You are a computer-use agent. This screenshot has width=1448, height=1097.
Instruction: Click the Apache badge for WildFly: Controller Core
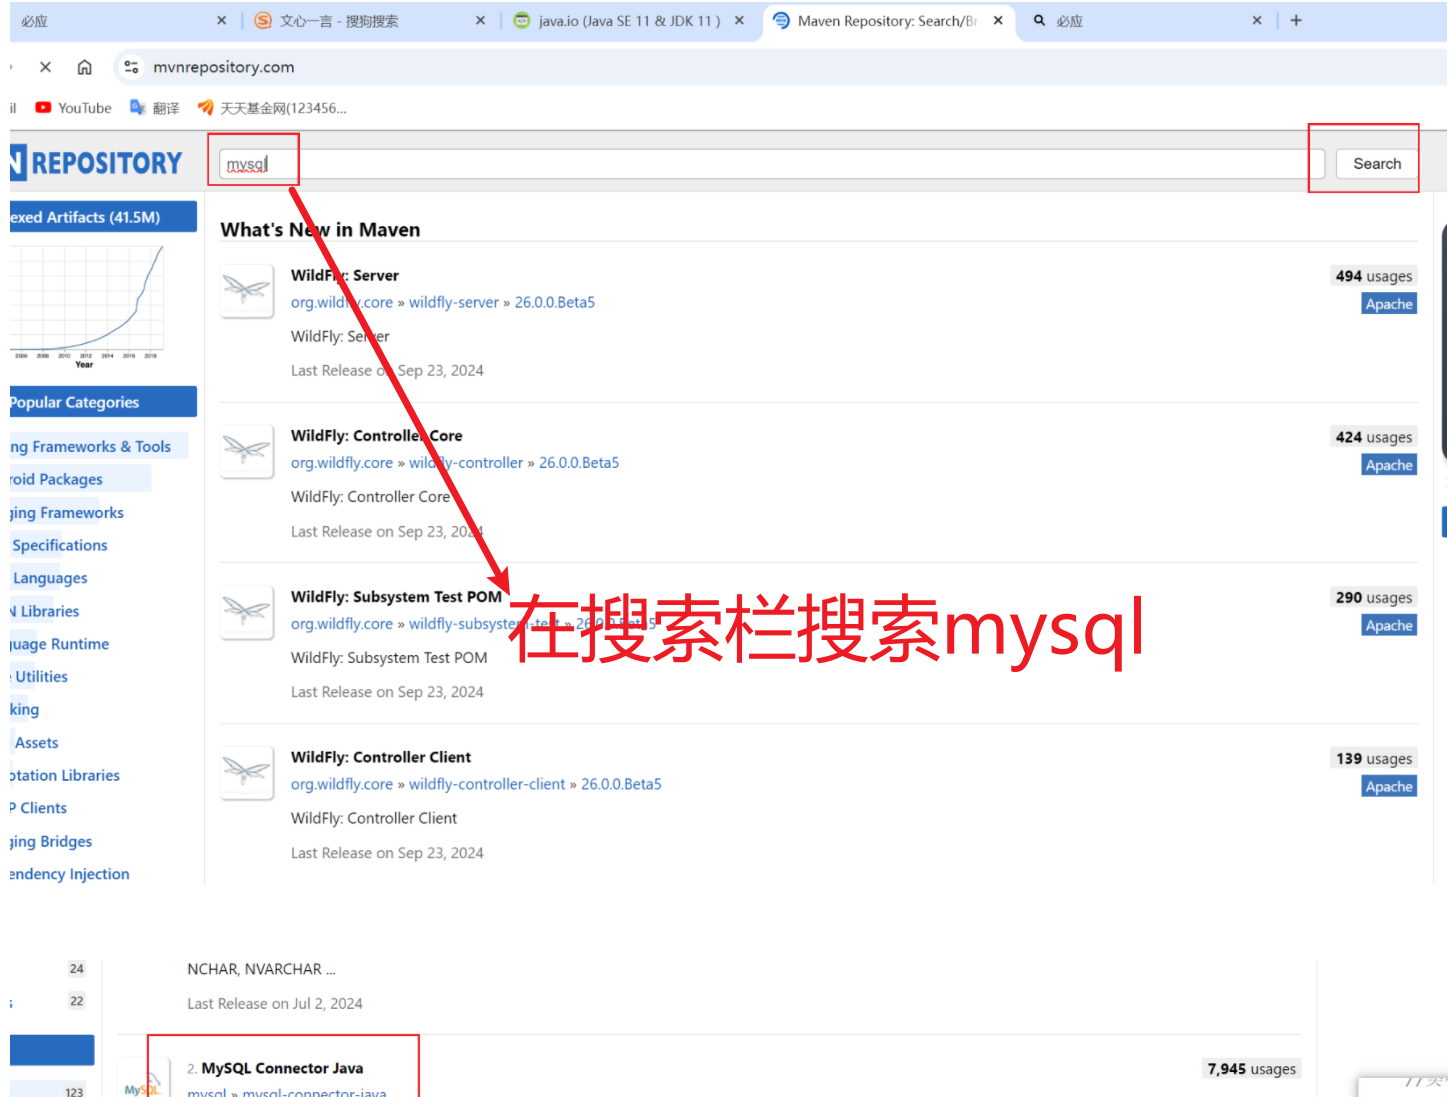tap(1389, 465)
